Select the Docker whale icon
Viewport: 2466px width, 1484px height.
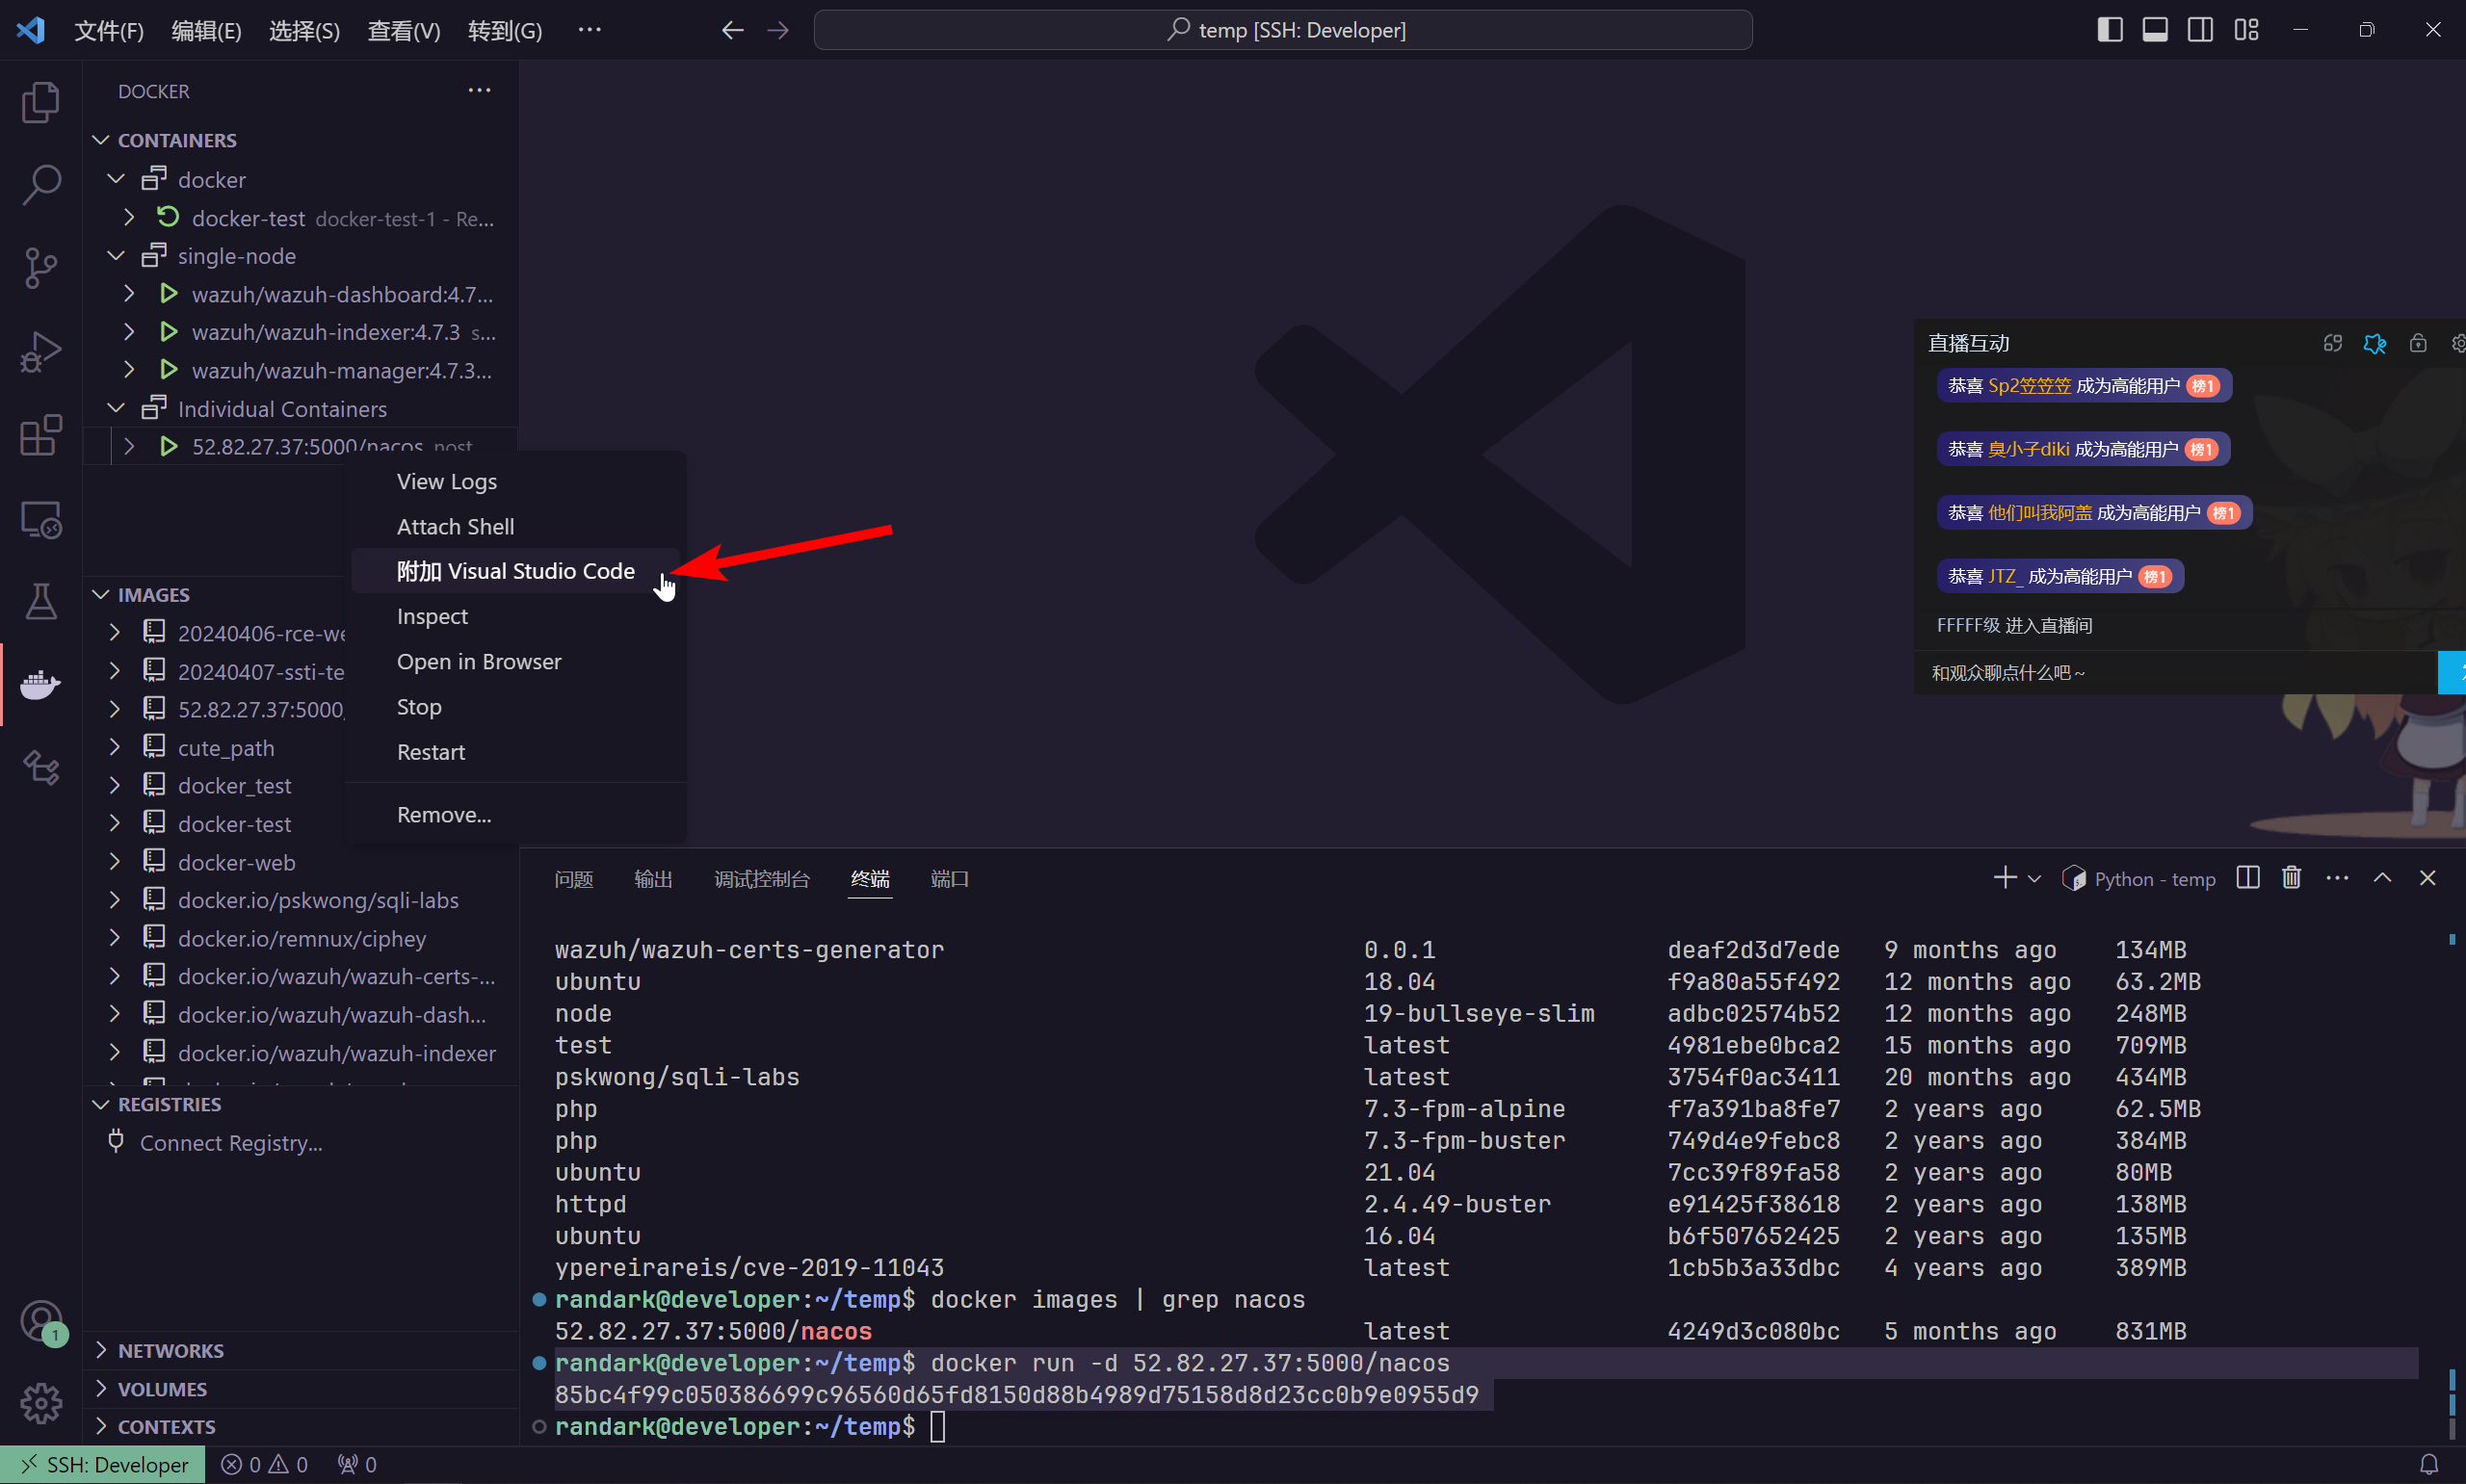pos(40,685)
